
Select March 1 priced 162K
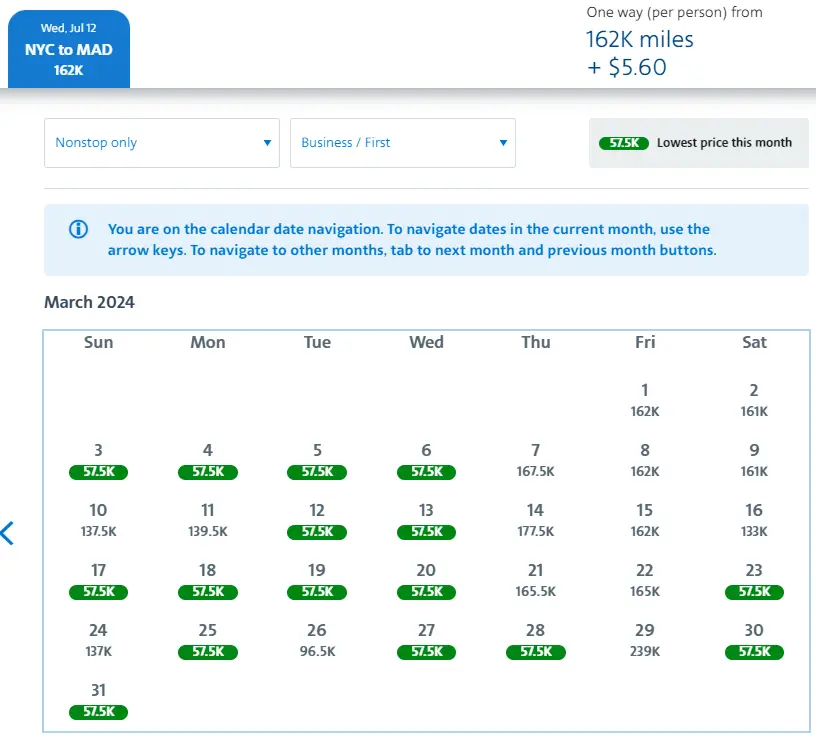645,400
